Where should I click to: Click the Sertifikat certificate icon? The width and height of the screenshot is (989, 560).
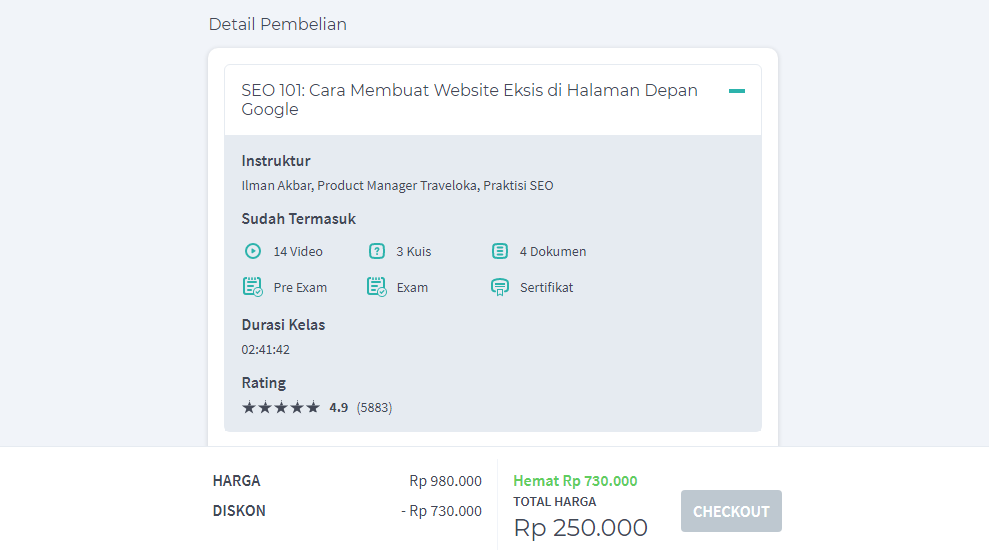coord(500,287)
